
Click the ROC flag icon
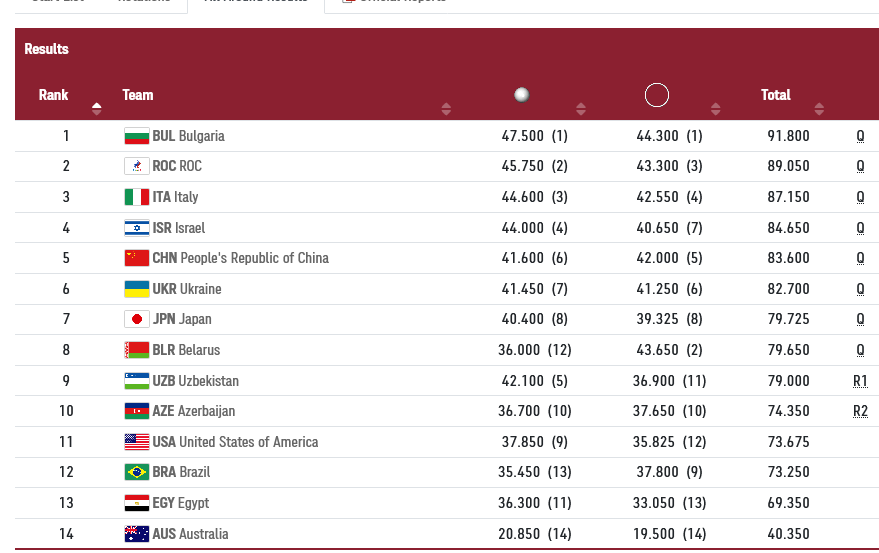(x=137, y=166)
